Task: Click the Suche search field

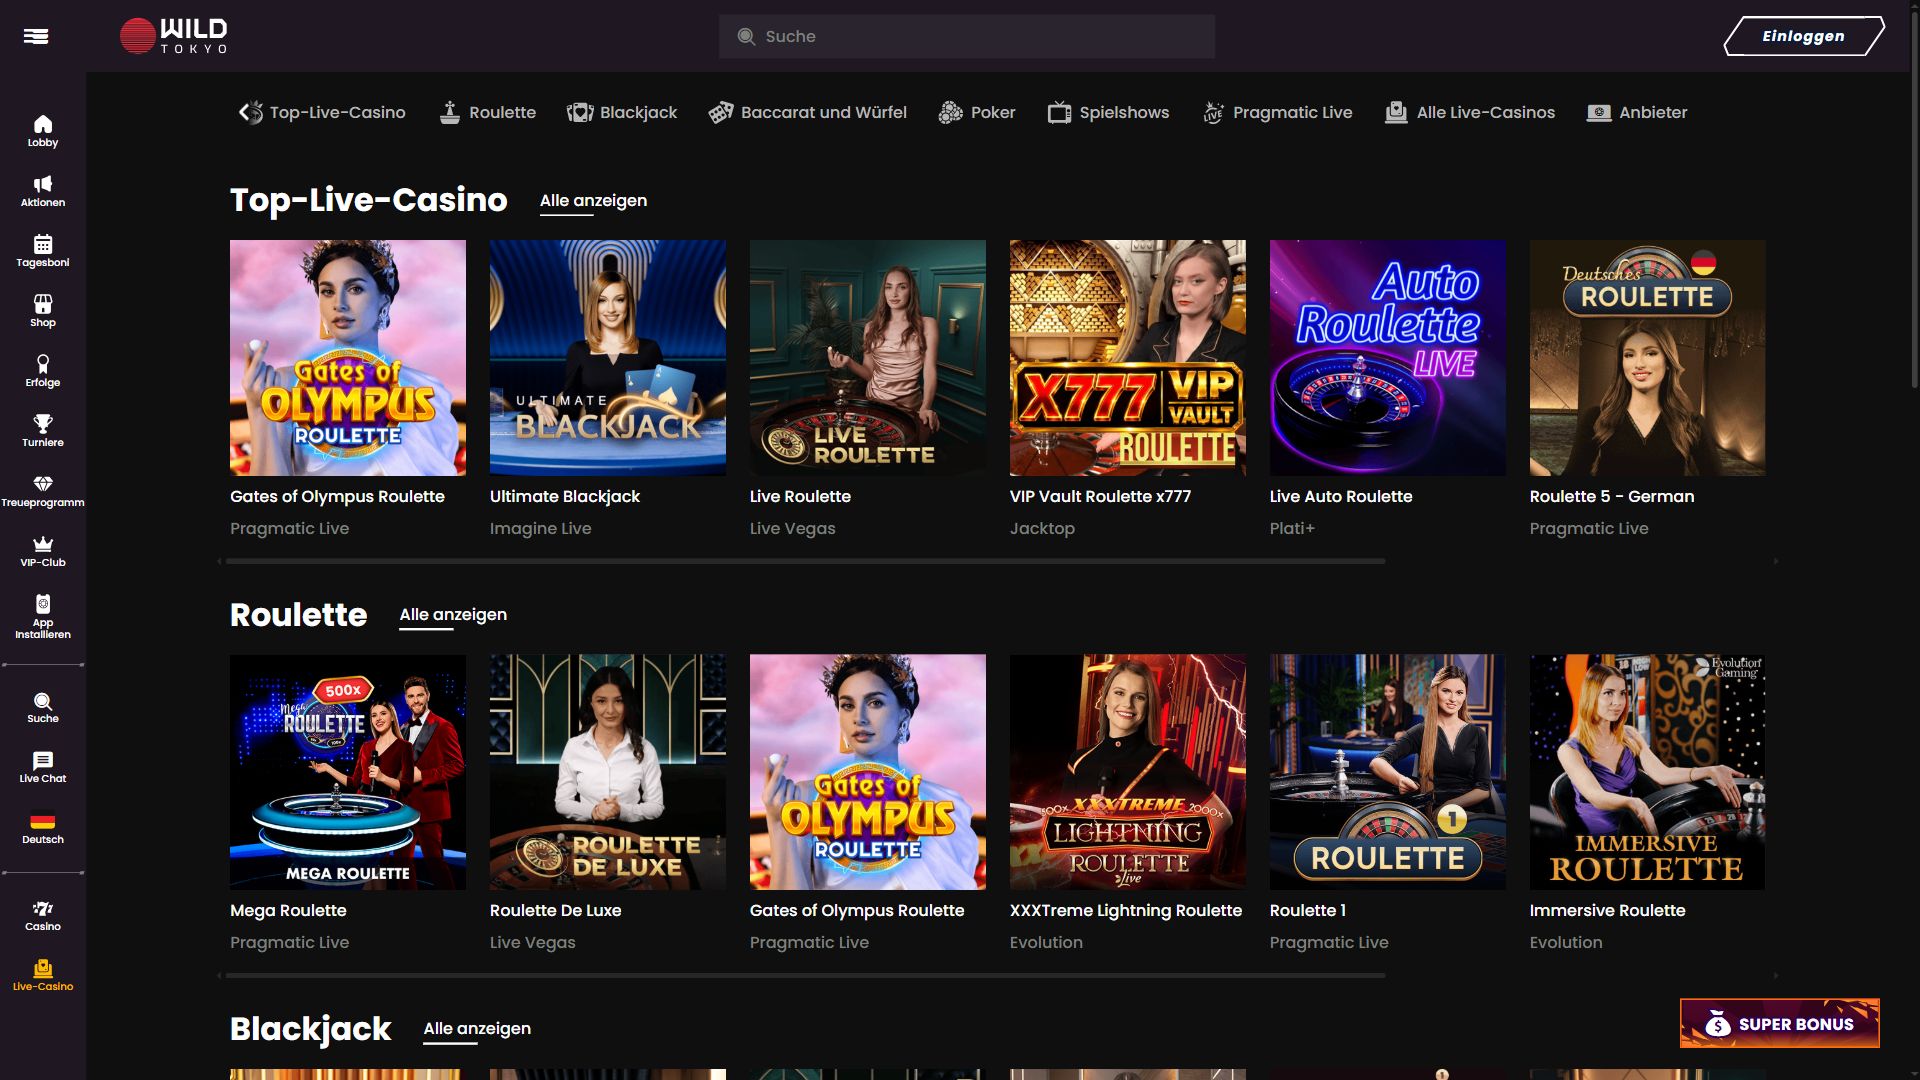Action: tap(967, 36)
